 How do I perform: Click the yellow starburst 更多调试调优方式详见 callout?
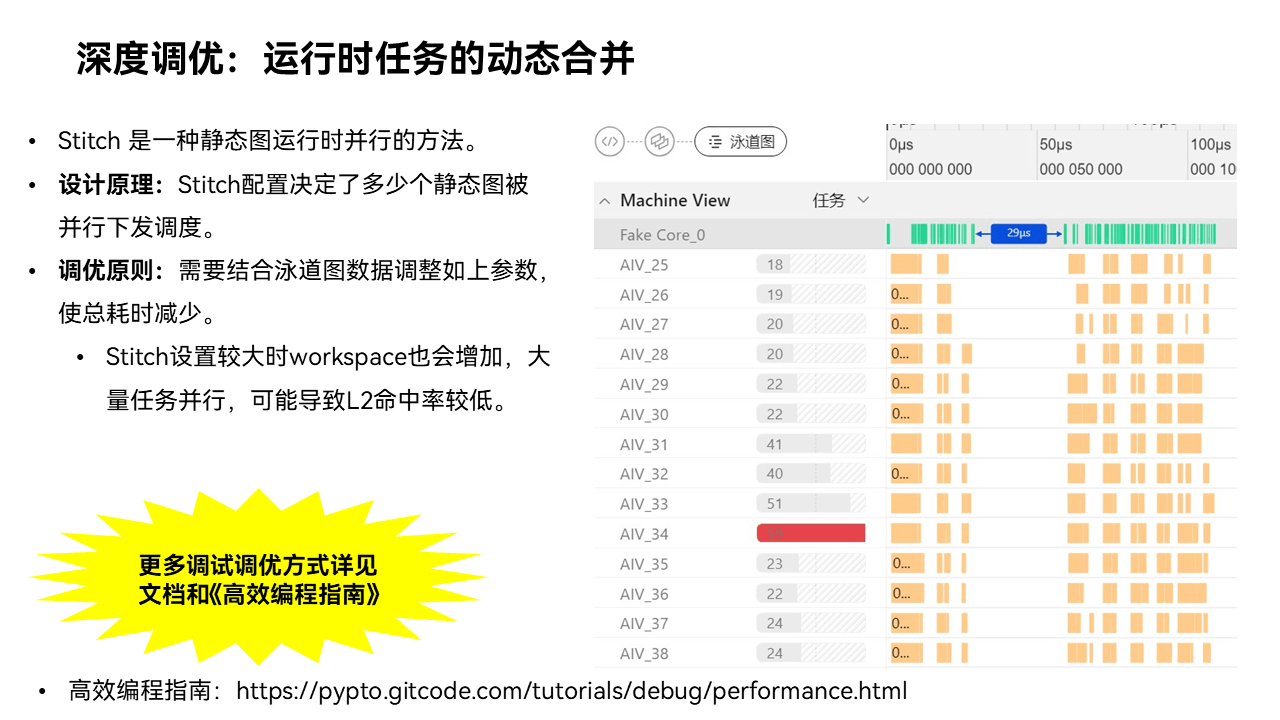[x=259, y=579]
